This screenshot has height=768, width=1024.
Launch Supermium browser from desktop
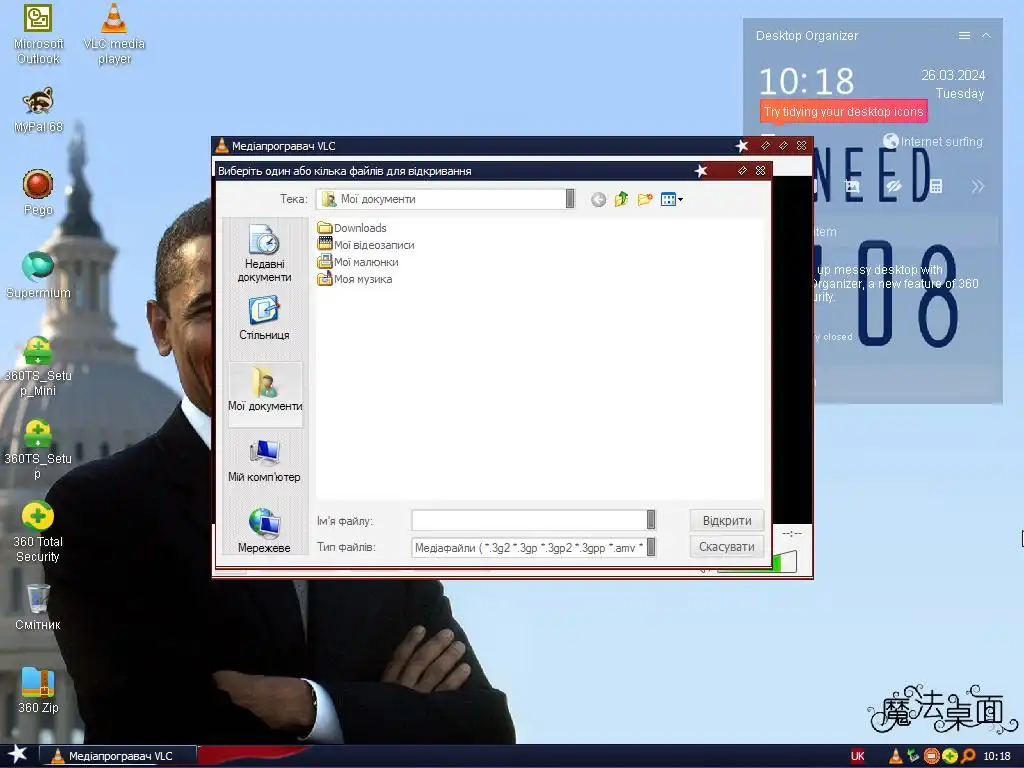point(38,275)
